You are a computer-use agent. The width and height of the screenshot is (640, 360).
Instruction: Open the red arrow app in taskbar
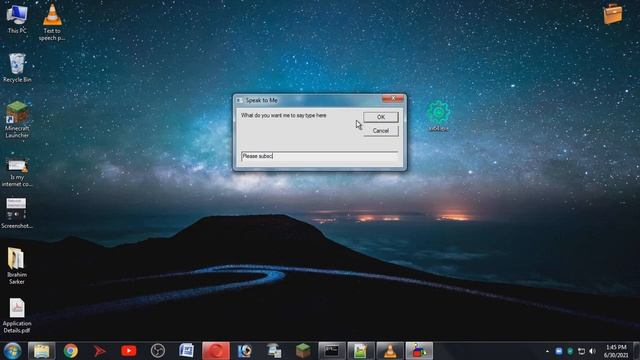tap(100, 351)
